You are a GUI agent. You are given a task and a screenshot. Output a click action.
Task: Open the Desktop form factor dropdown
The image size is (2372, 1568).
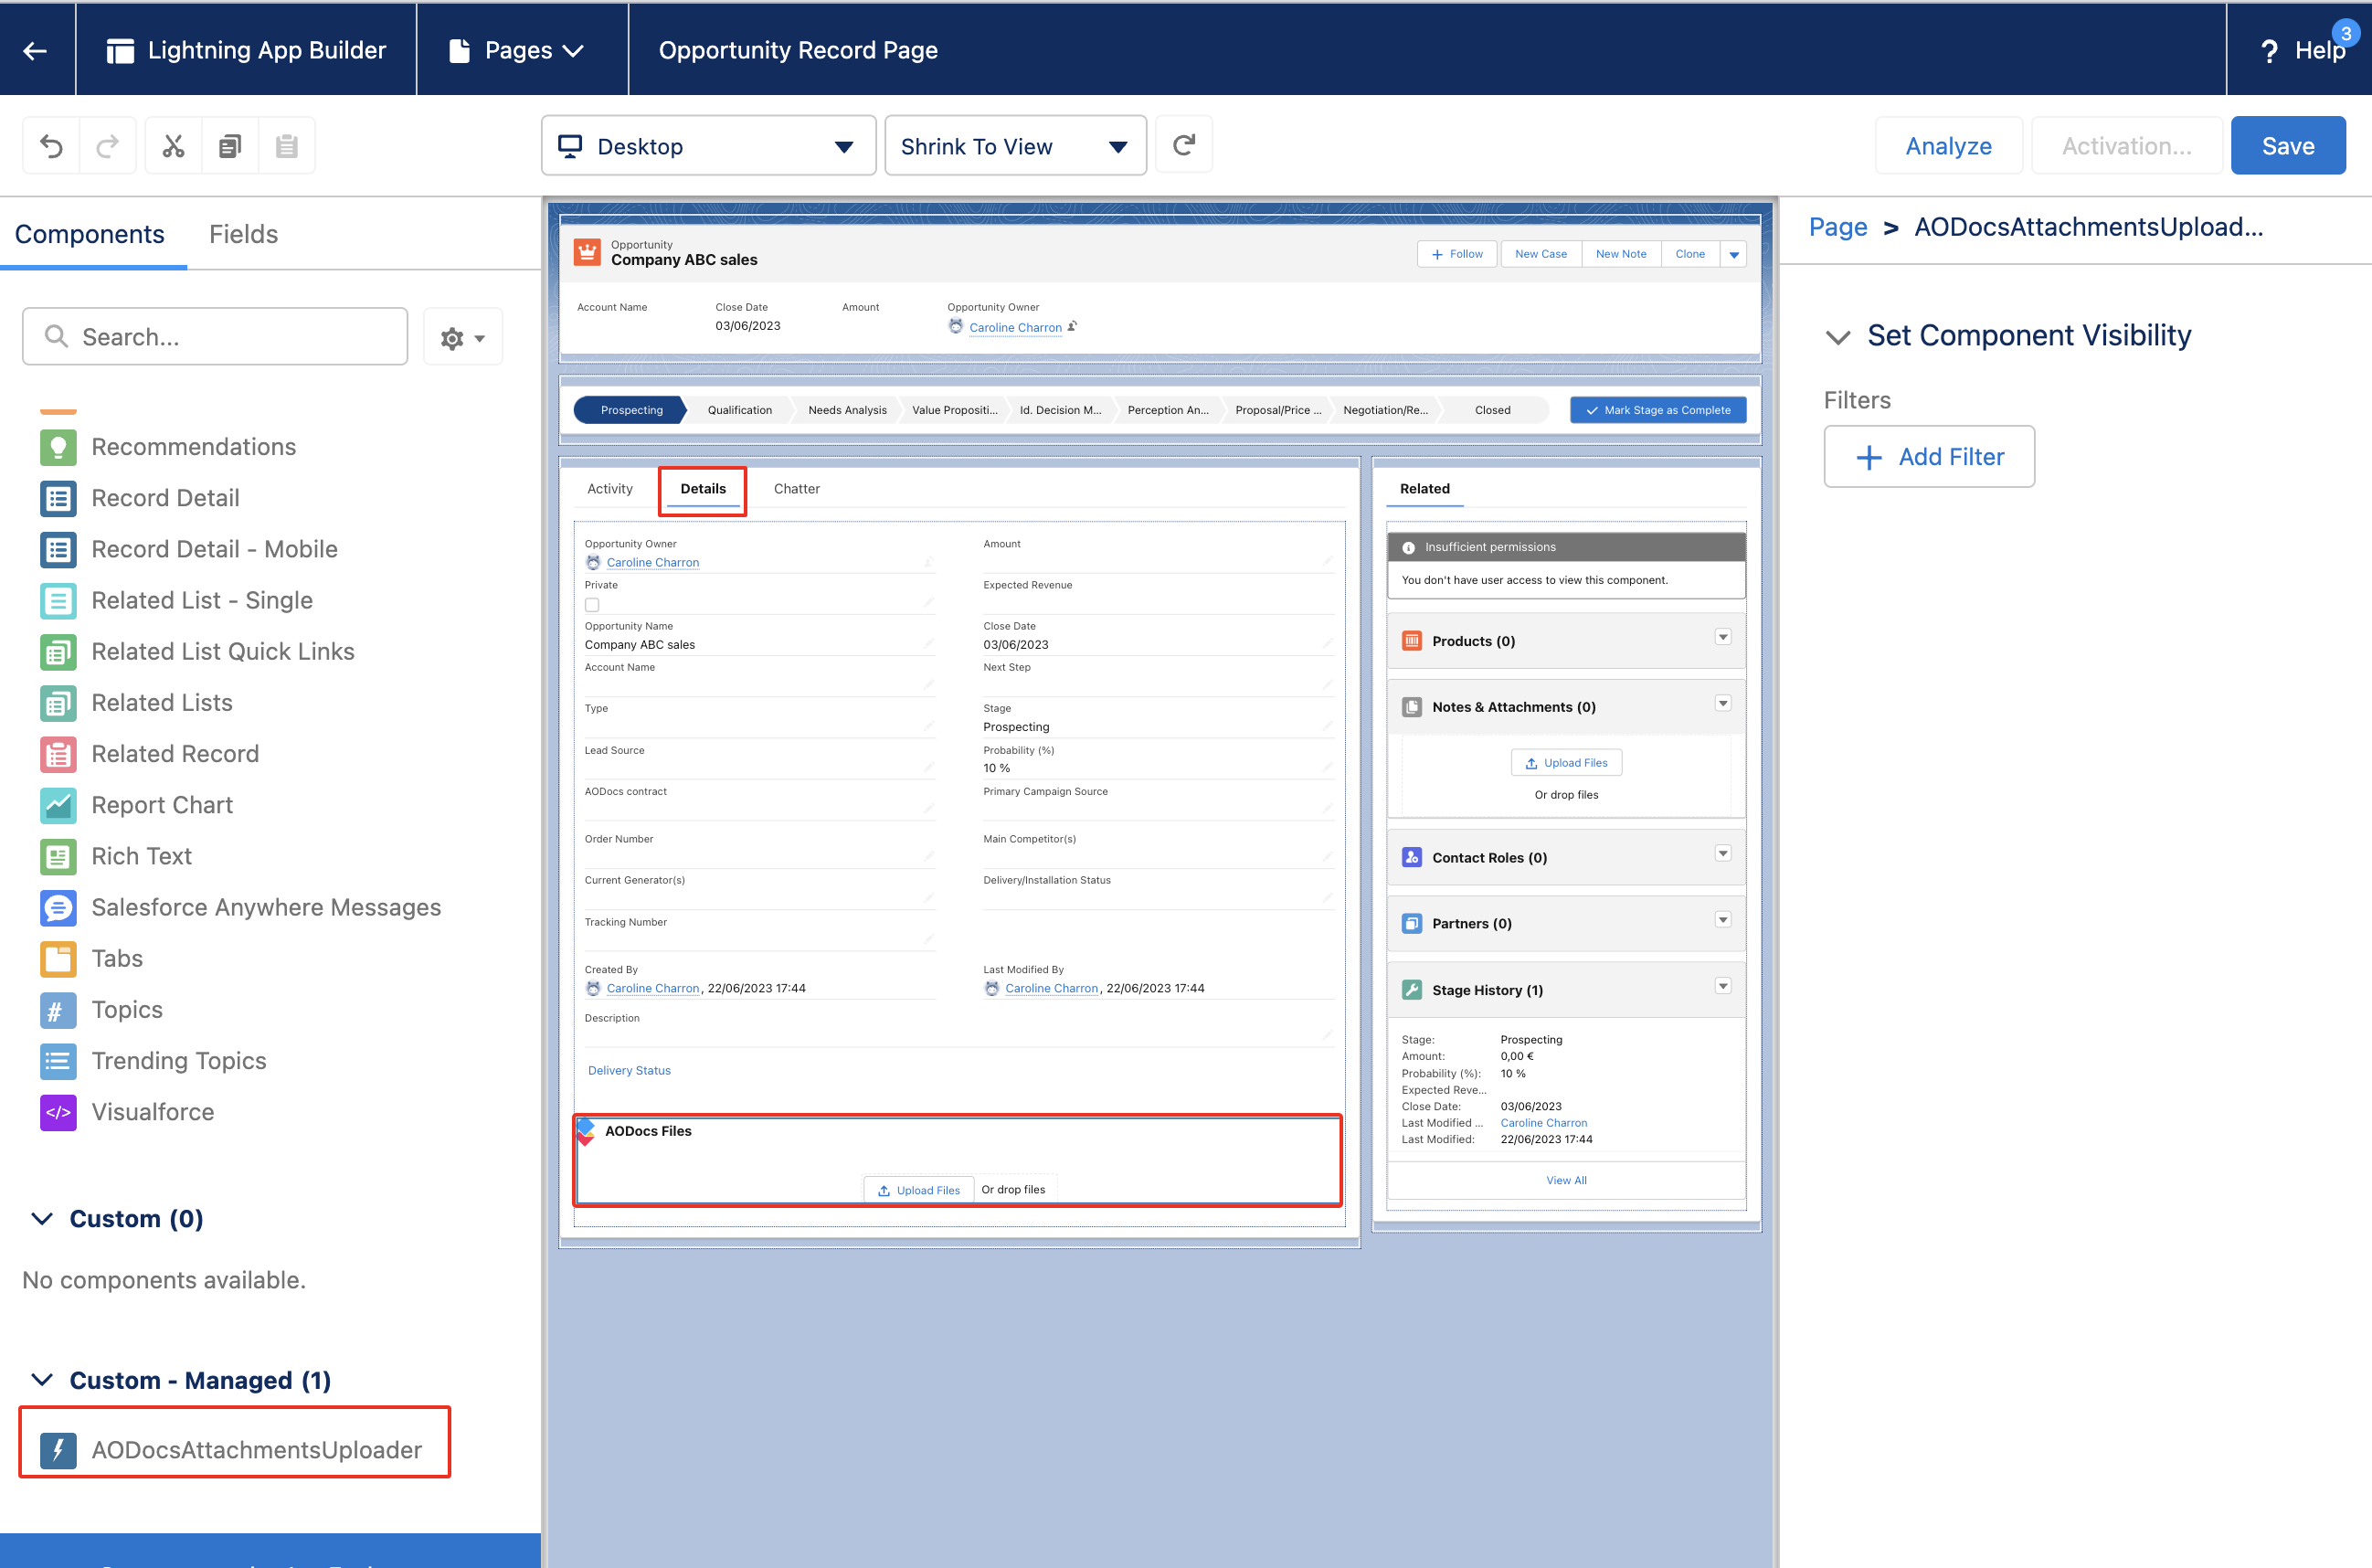pos(708,146)
